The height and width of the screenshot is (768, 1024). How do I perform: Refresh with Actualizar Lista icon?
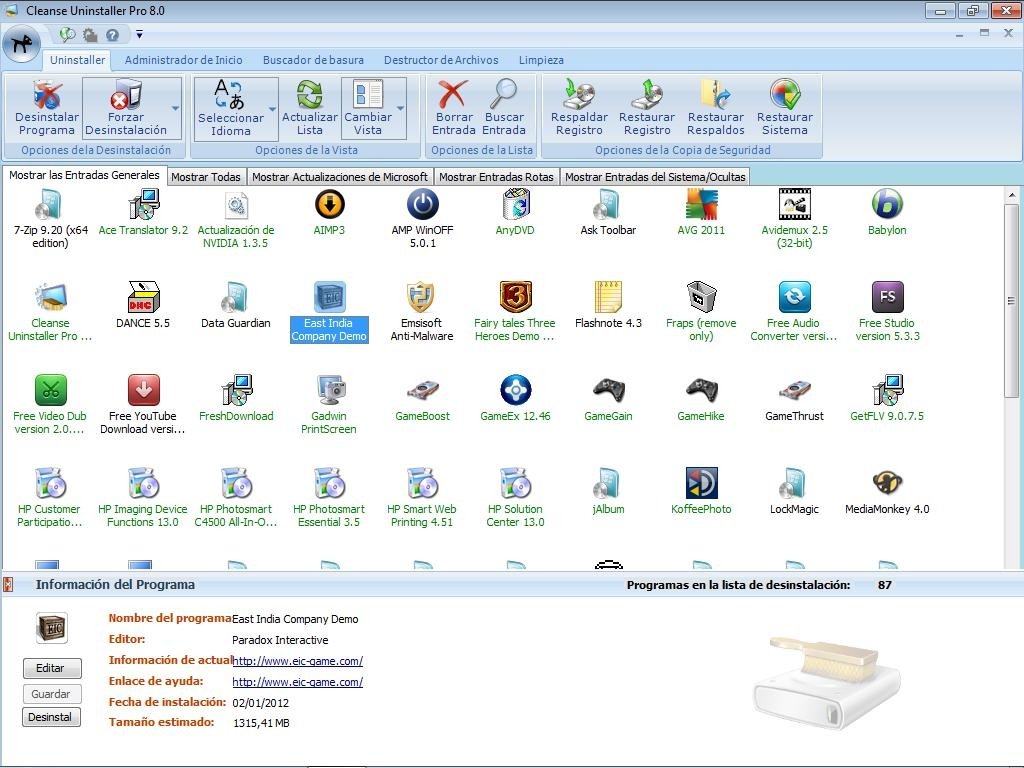click(310, 95)
